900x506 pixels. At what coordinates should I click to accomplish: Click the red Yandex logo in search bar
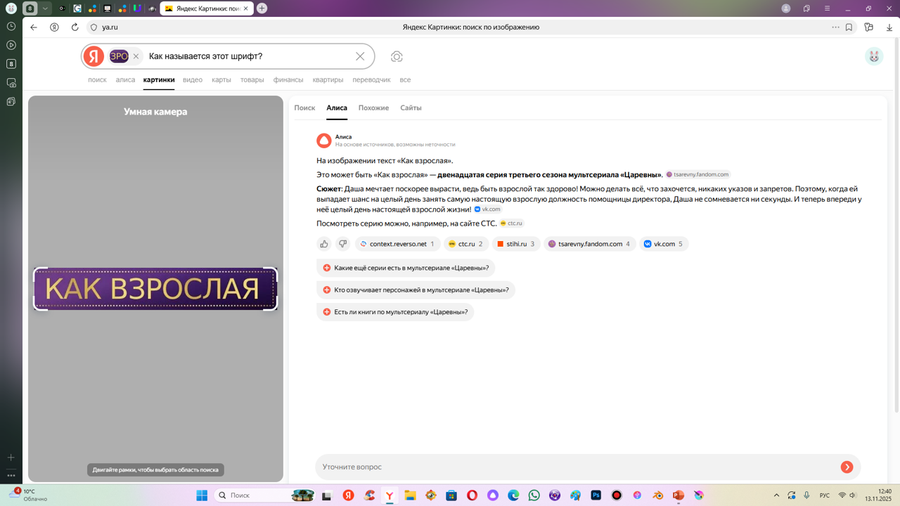94,56
